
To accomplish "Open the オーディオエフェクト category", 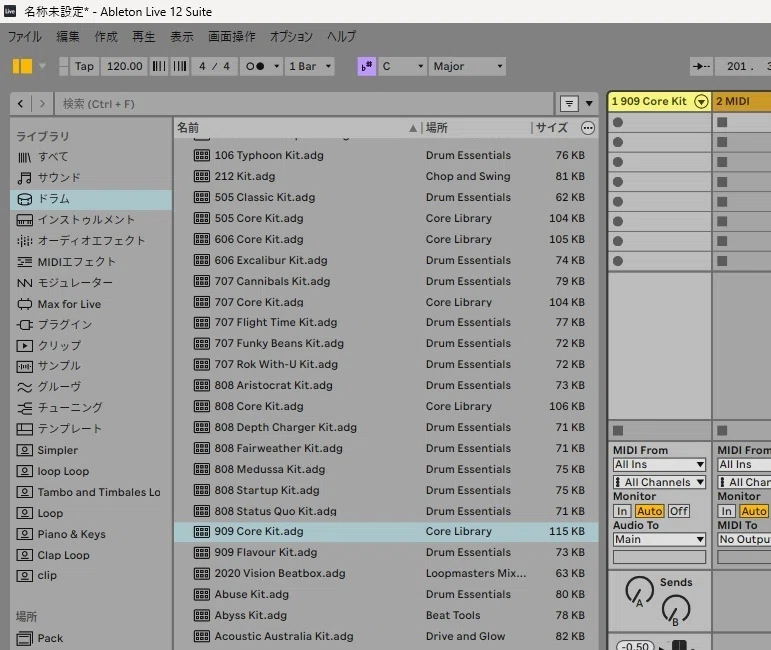I will tap(91, 241).
